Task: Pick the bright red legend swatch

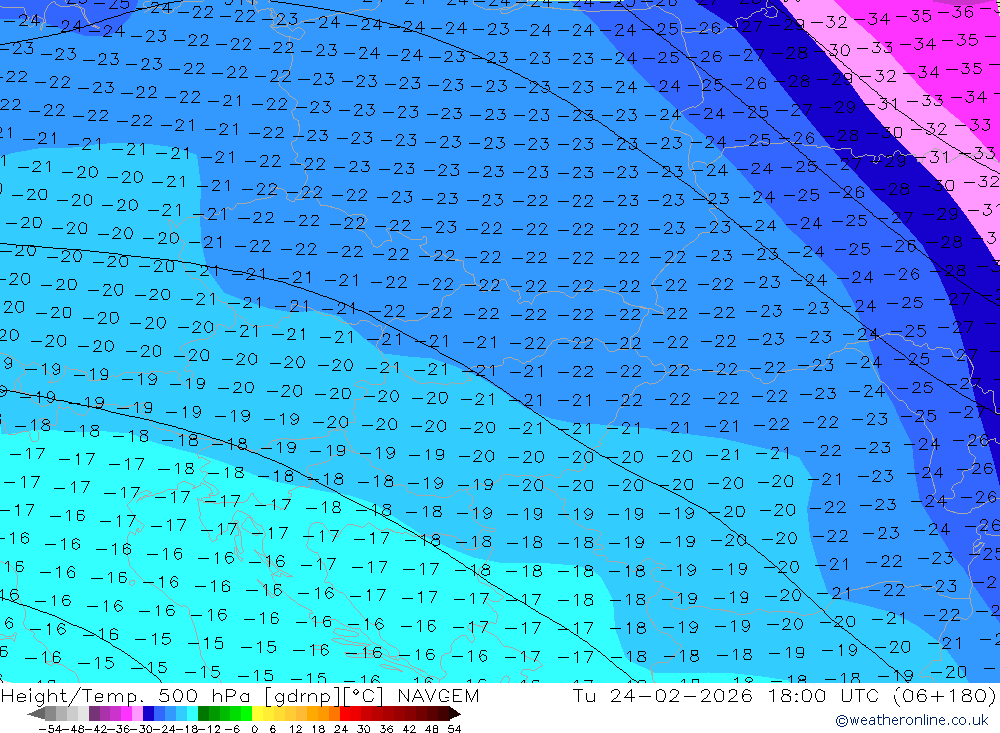Action: point(345,714)
